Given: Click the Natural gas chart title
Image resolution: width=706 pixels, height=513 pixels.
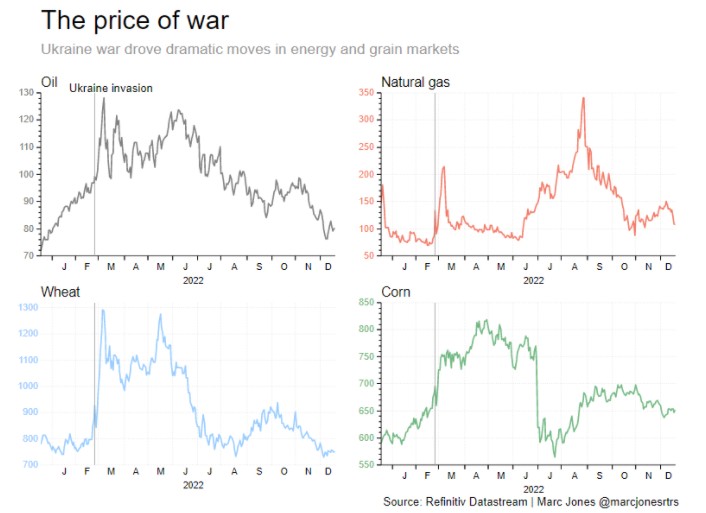Looking at the screenshot, I should click(415, 81).
